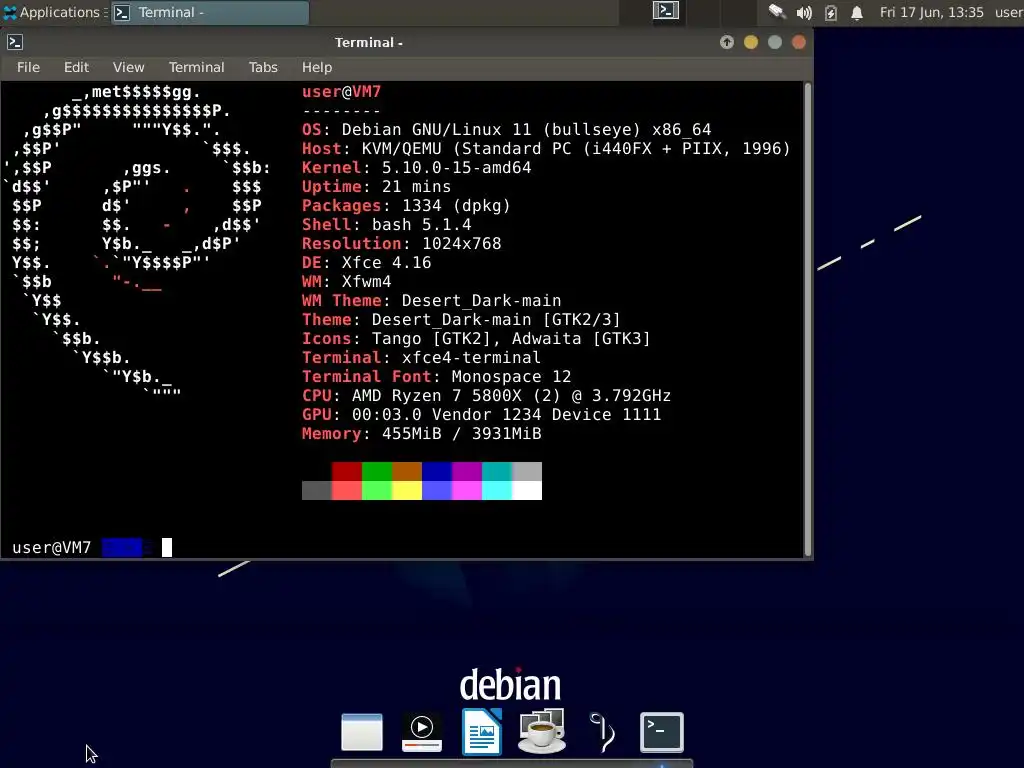Click the terminal prompt input cursor
The width and height of the screenshot is (1024, 768).
tap(167, 547)
